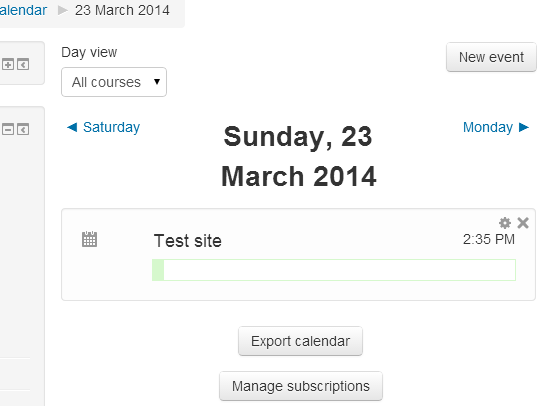Click the dropdown arrow on All courses
This screenshot has width=555, height=406.
(x=157, y=82)
